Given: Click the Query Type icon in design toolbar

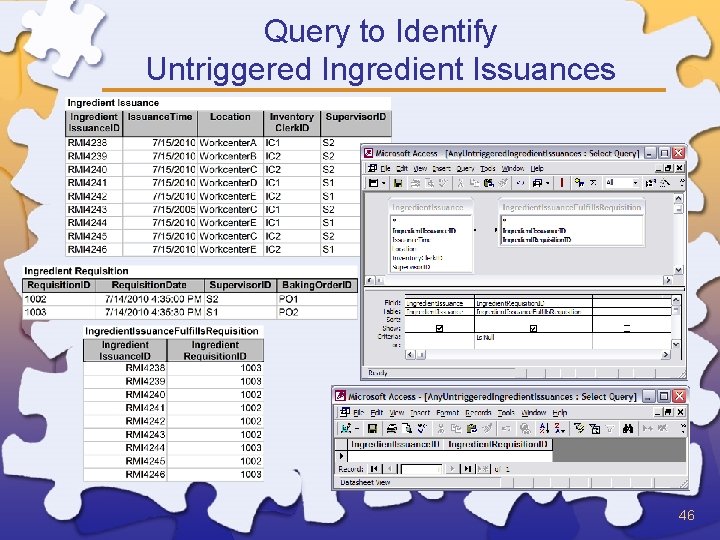Looking at the screenshot, I should (x=537, y=183).
